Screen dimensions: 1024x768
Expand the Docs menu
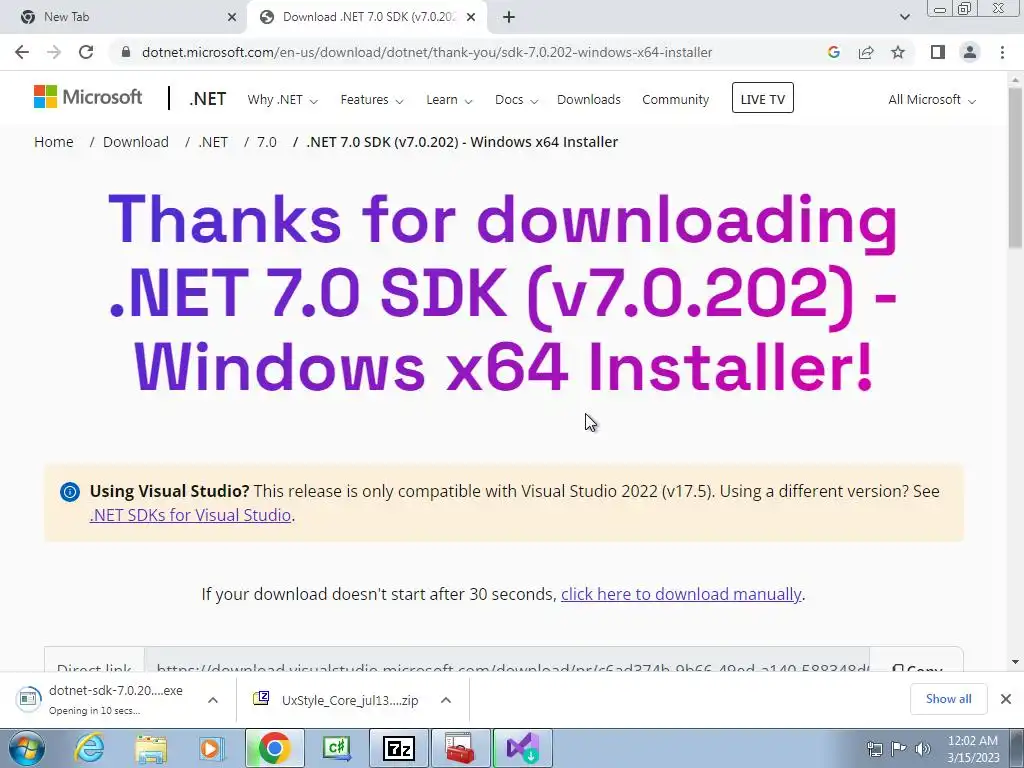click(516, 99)
